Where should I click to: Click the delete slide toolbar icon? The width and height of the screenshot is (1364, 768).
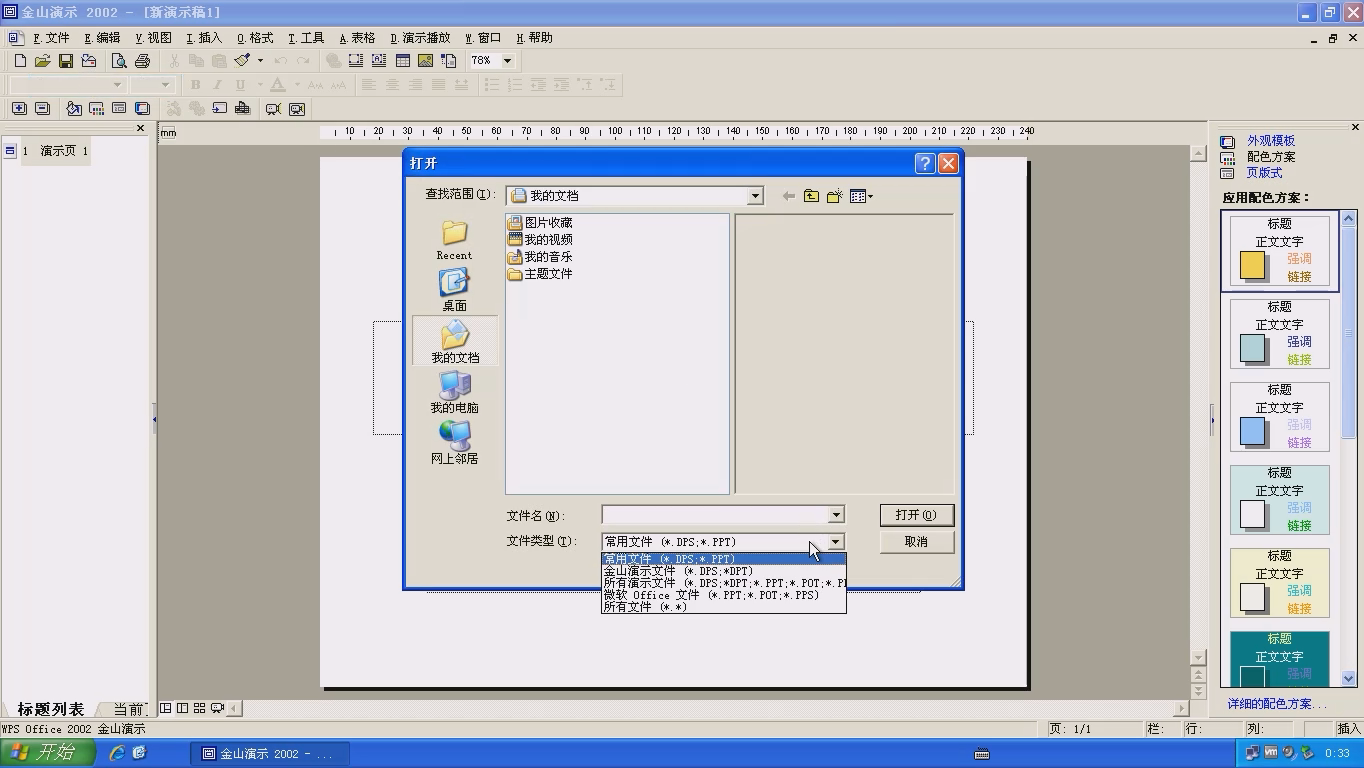point(42,109)
